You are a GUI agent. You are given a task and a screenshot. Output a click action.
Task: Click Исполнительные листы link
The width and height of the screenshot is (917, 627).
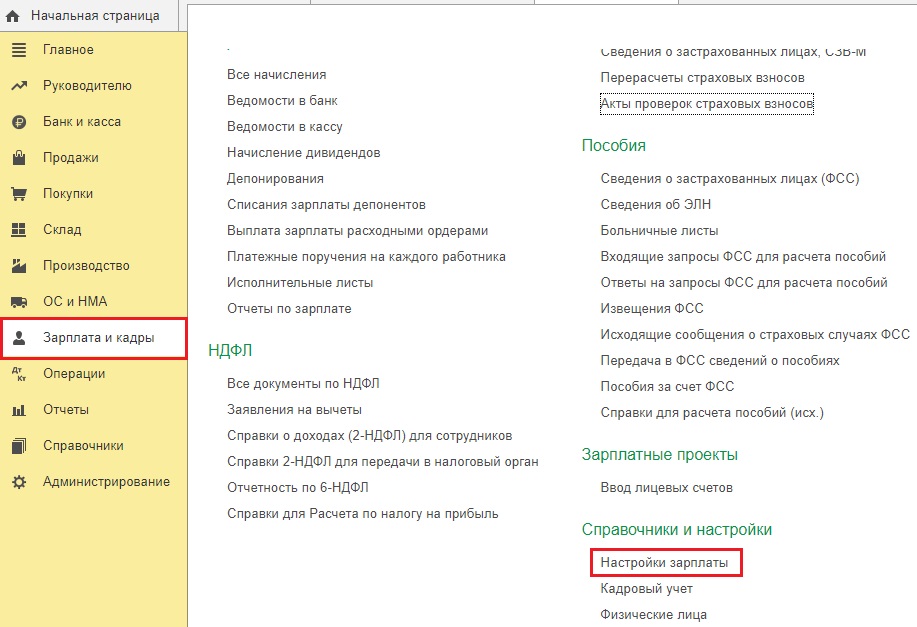300,283
